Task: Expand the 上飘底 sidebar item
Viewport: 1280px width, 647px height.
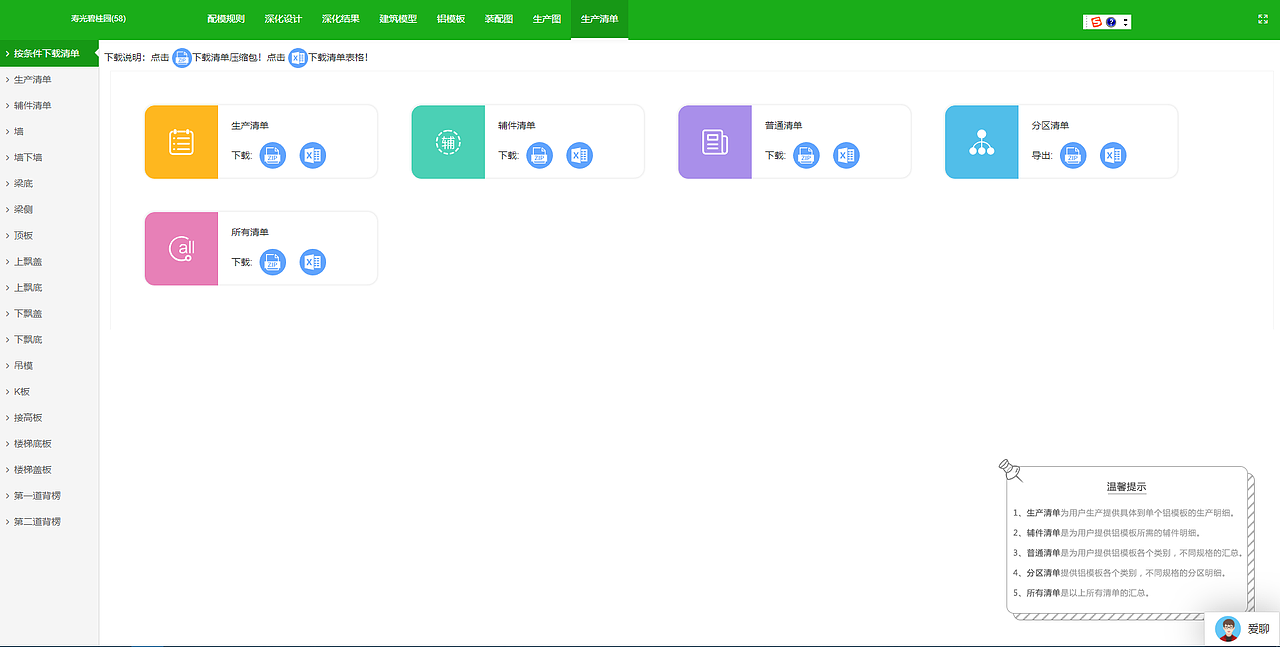Action: (x=49, y=288)
